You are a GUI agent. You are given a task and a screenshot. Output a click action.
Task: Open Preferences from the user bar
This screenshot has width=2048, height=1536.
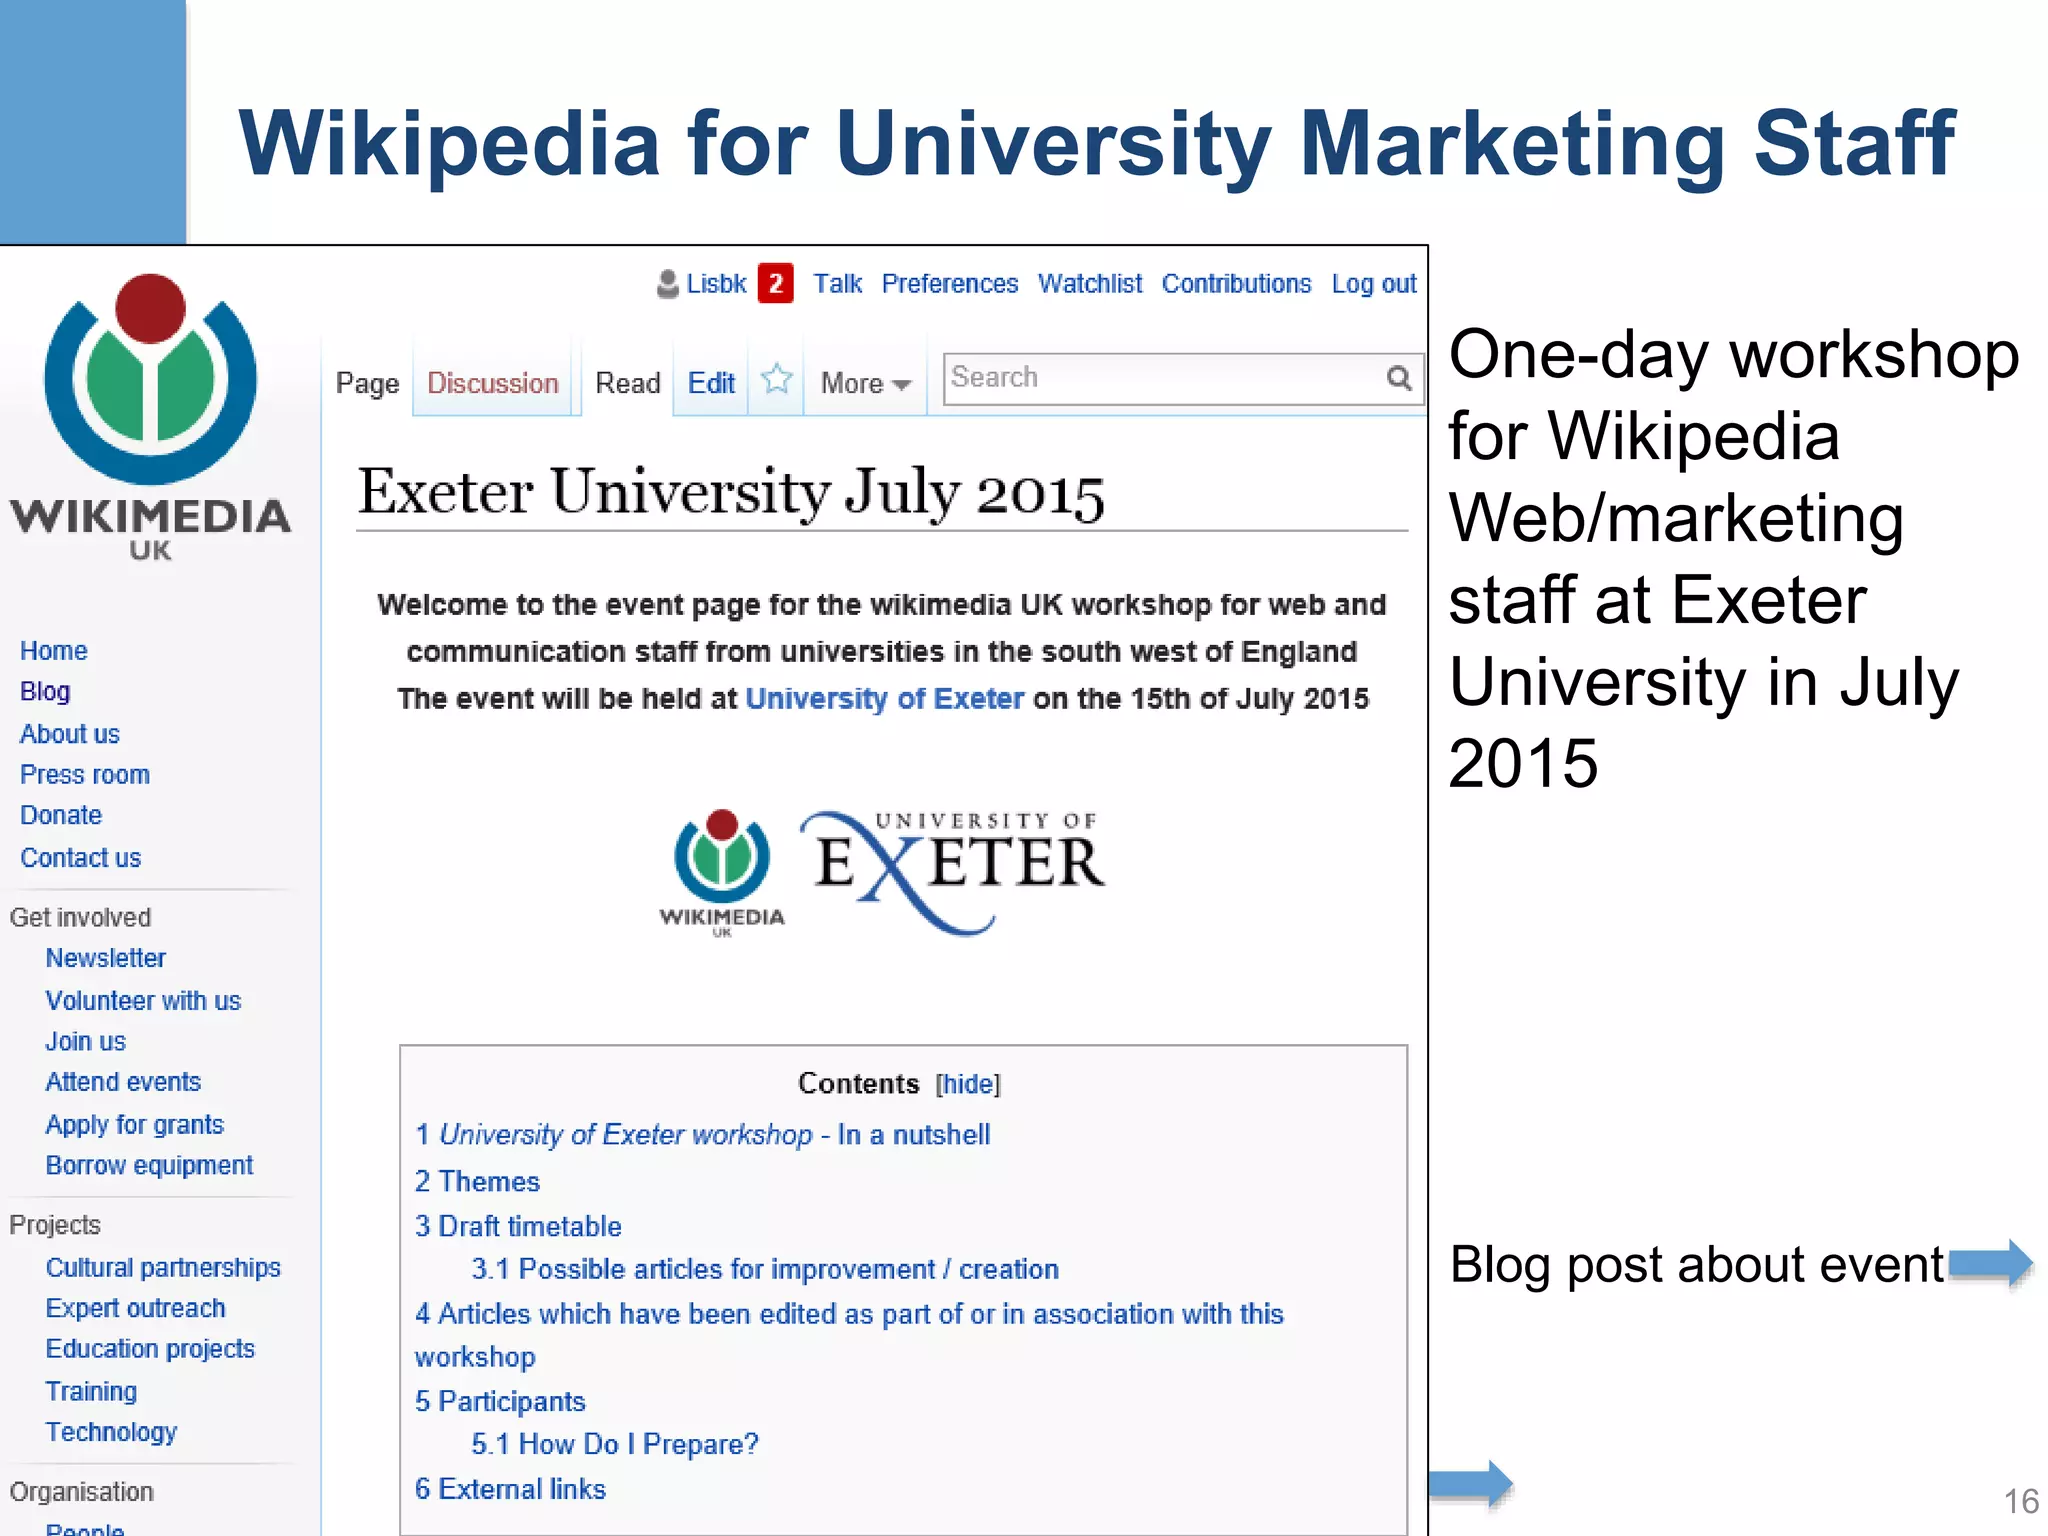pos(949,285)
